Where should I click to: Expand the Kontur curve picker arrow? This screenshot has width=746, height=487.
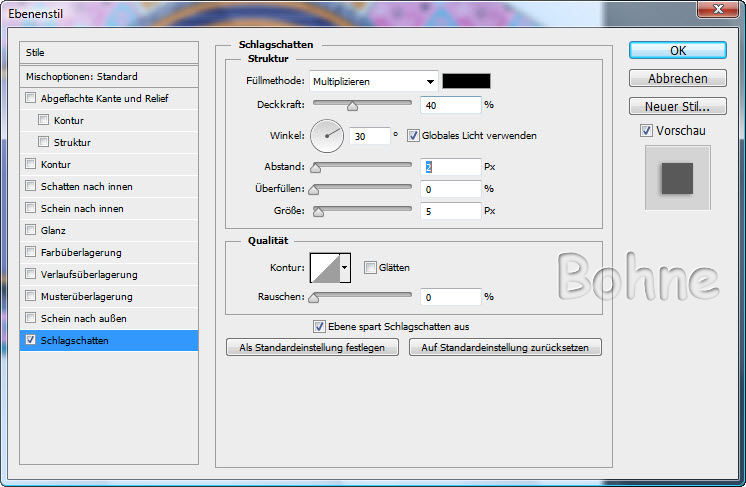(x=345, y=267)
